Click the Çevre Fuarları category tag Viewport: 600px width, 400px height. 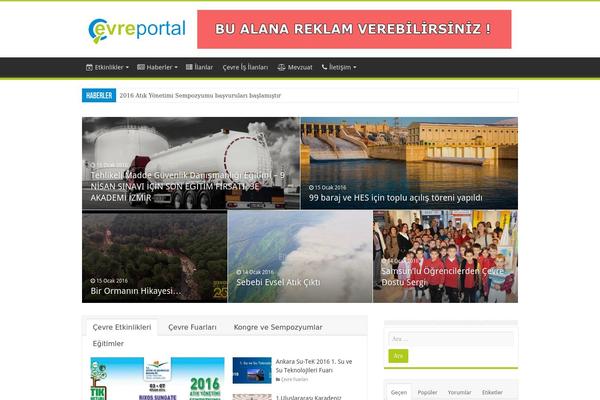(x=294, y=379)
